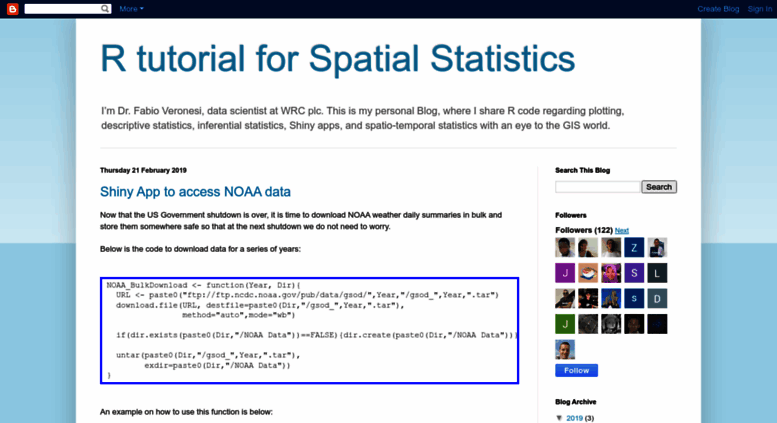777x423 pixels.
Task: Click the Followers (122) heading text
Action: pyautogui.click(x=584, y=230)
